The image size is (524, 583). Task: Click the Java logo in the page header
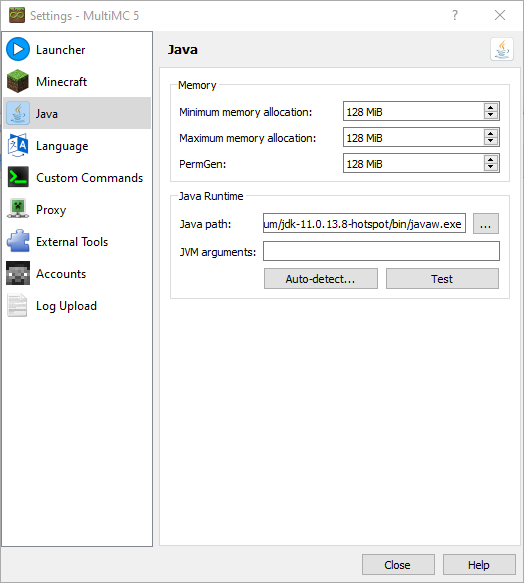click(x=502, y=49)
